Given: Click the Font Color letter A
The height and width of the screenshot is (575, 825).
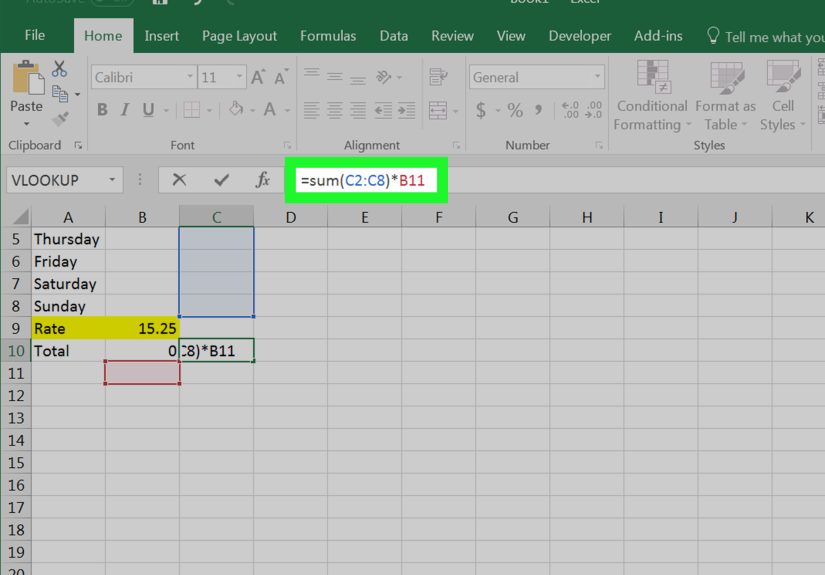Looking at the screenshot, I should [x=270, y=109].
